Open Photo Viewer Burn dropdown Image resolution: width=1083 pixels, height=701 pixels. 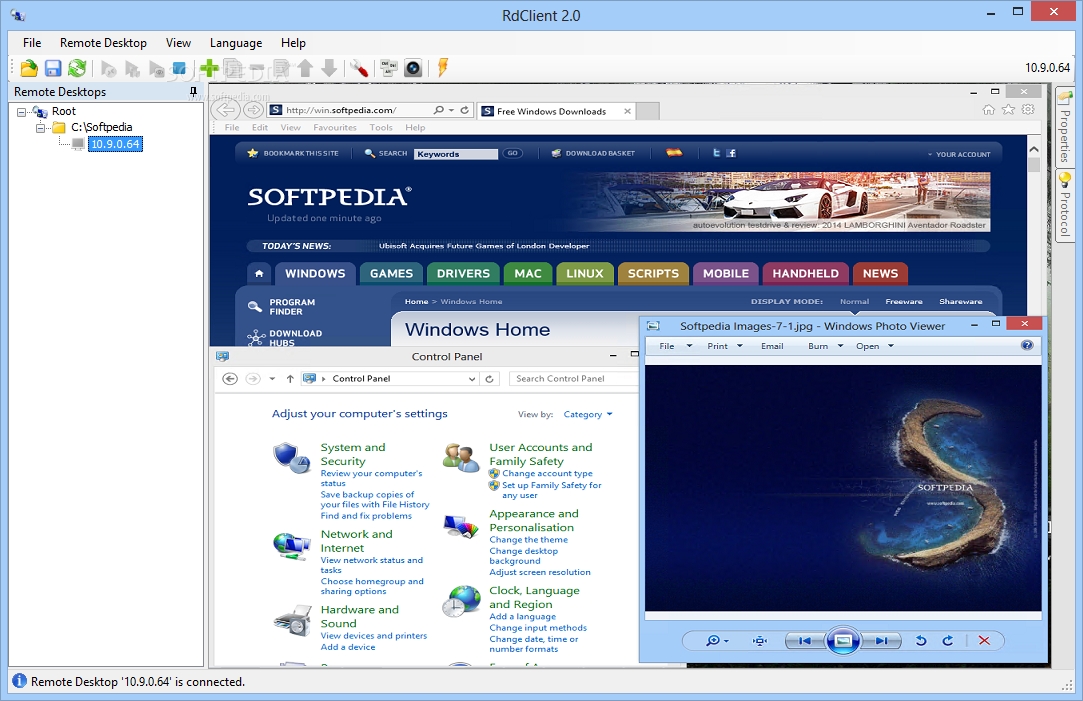825,346
